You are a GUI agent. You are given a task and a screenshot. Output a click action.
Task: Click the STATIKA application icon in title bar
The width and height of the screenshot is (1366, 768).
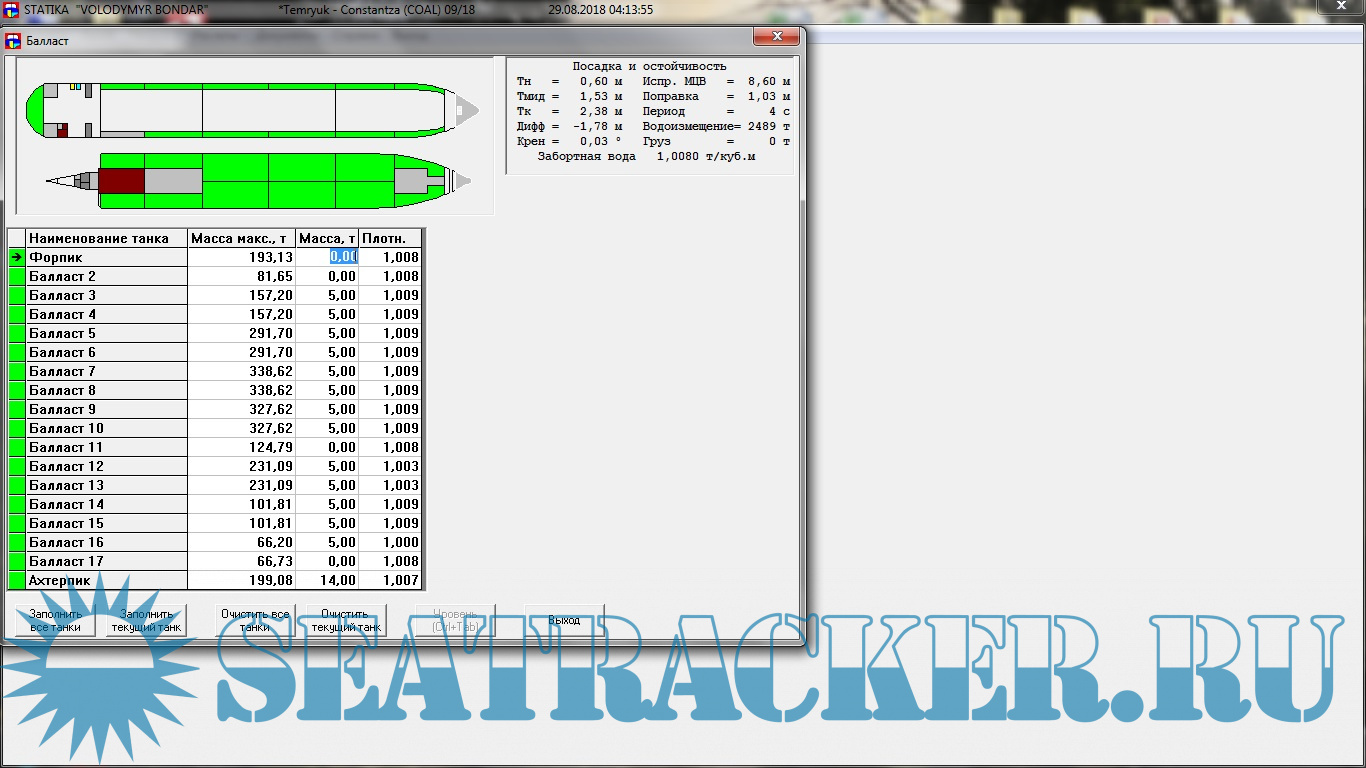pyautogui.click(x=11, y=9)
